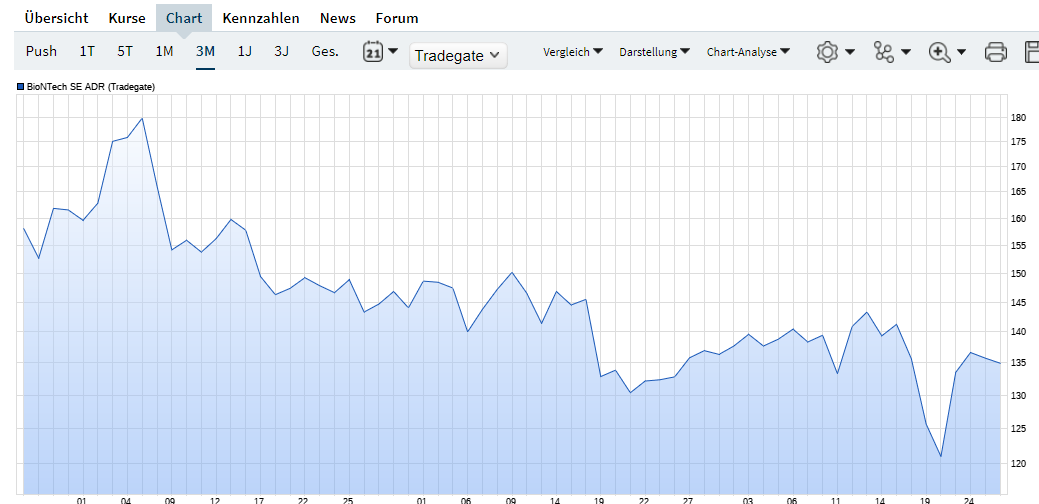Click the 180 price axis label

pyautogui.click(x=1019, y=118)
